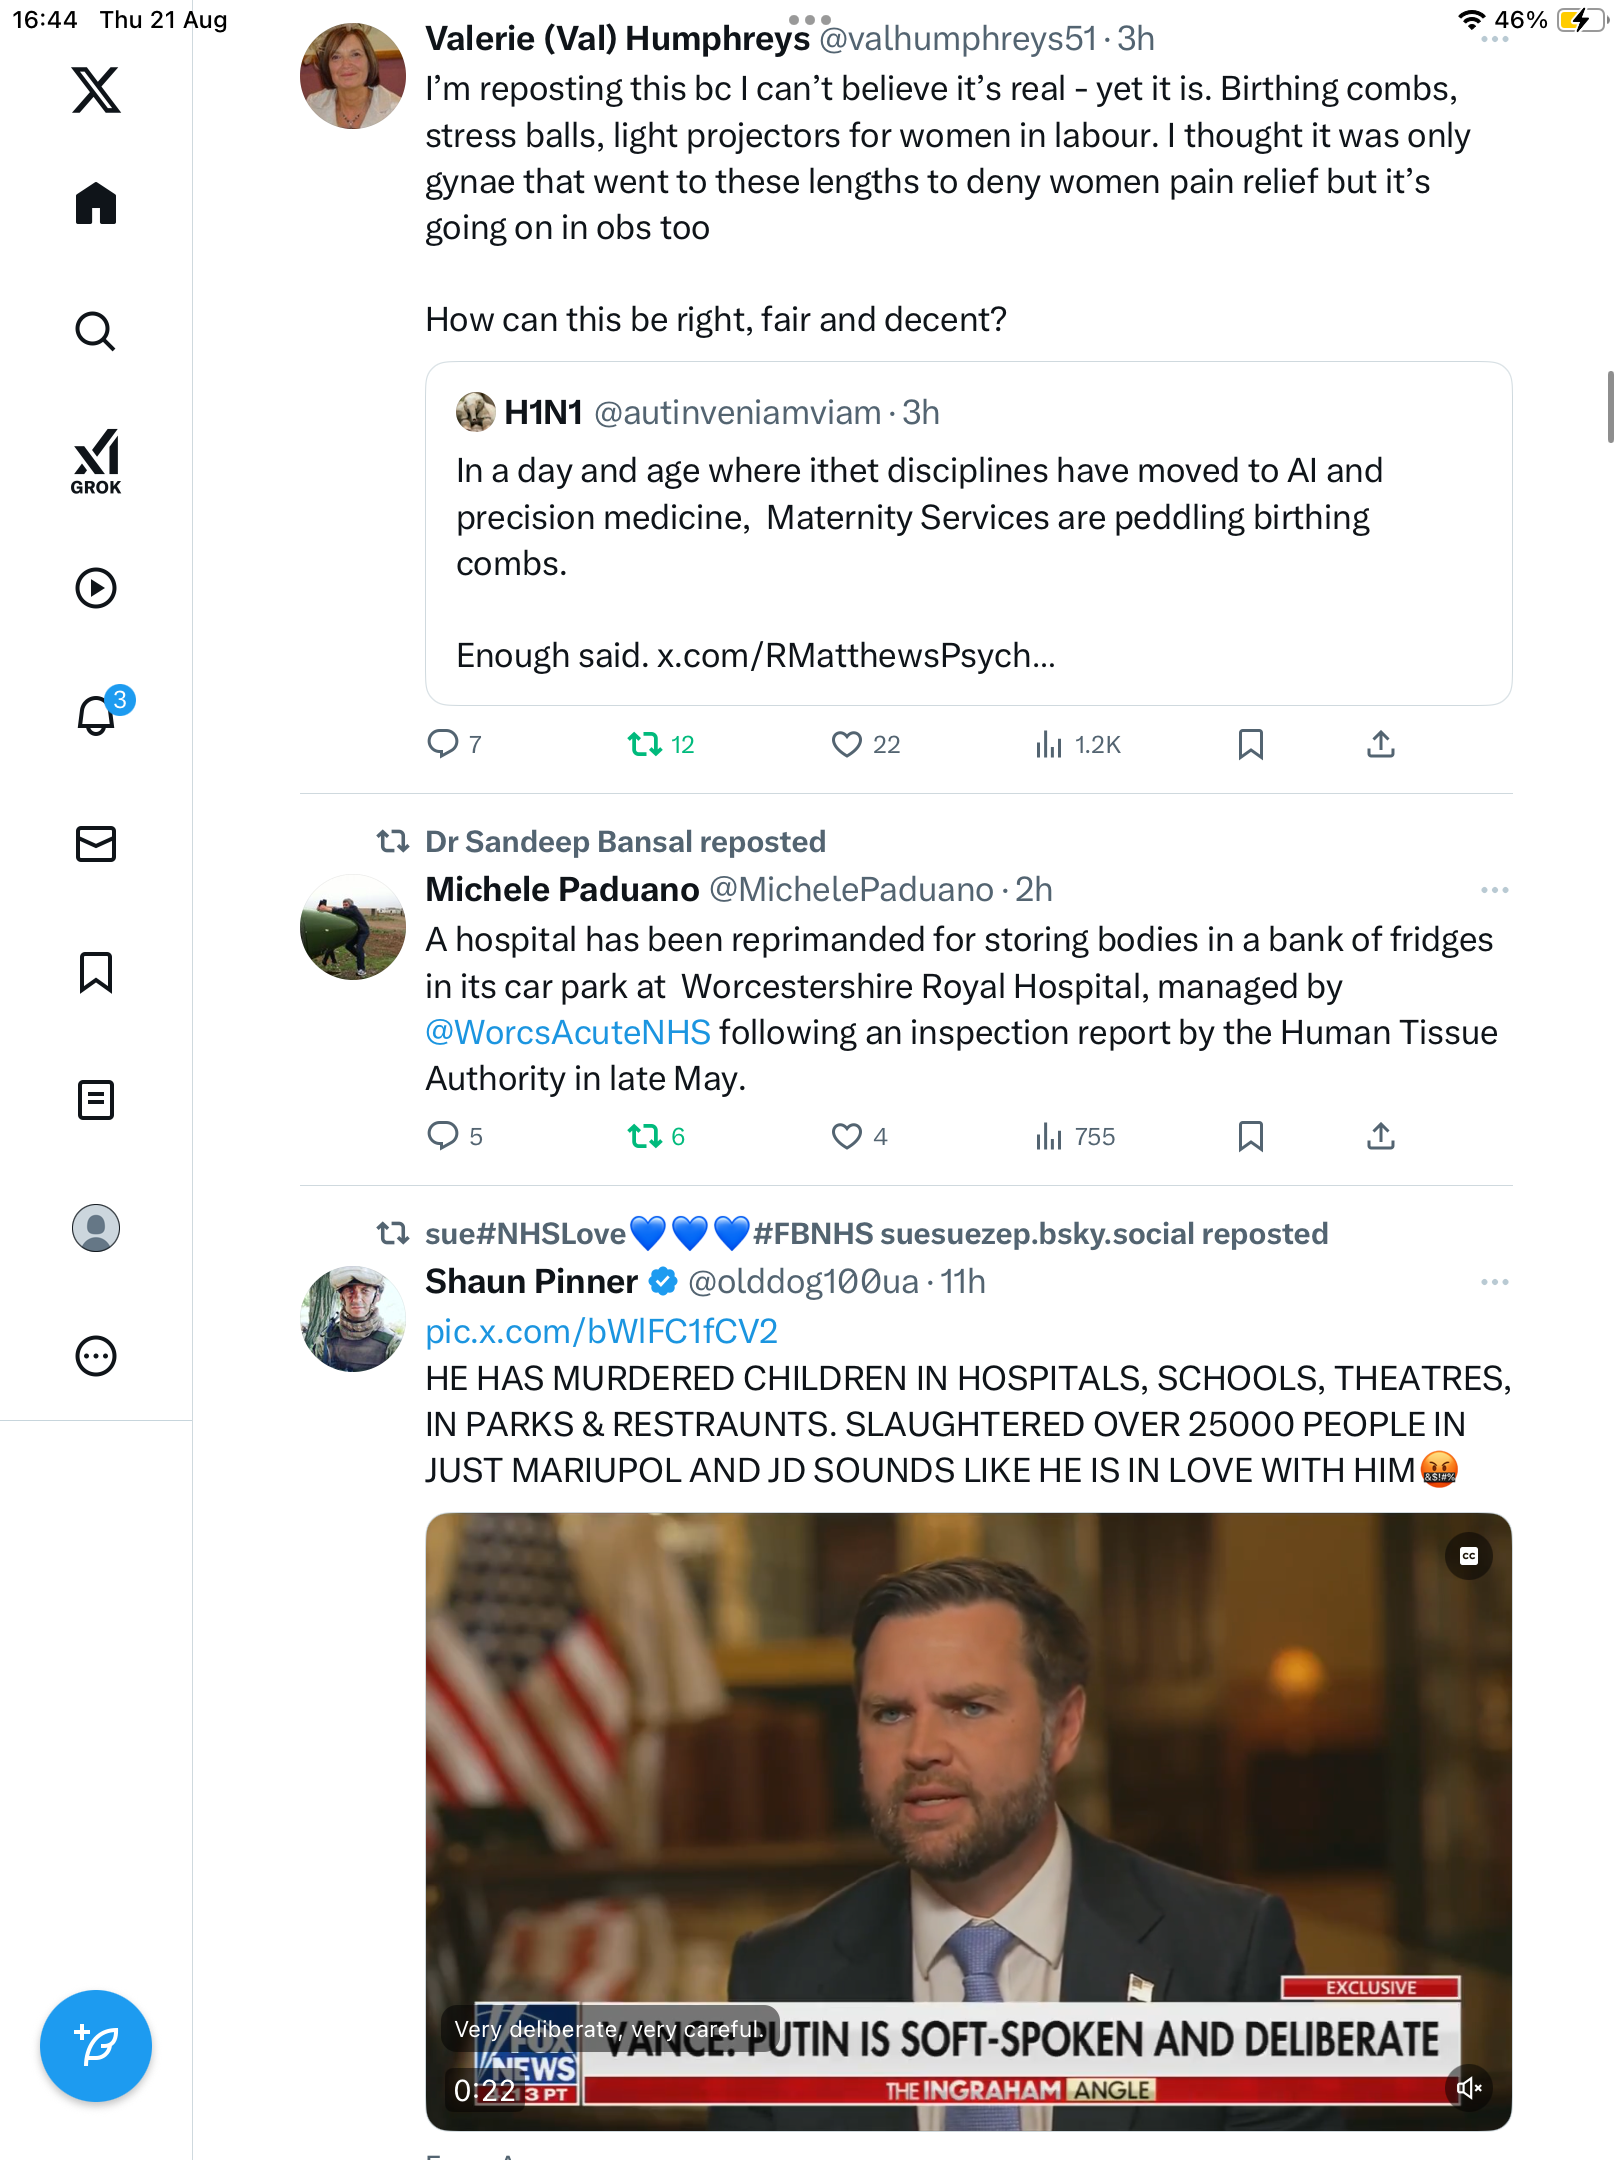Open more options on Michele Paduano's post
Screen dimensions: 1620x2160
tap(1494, 890)
